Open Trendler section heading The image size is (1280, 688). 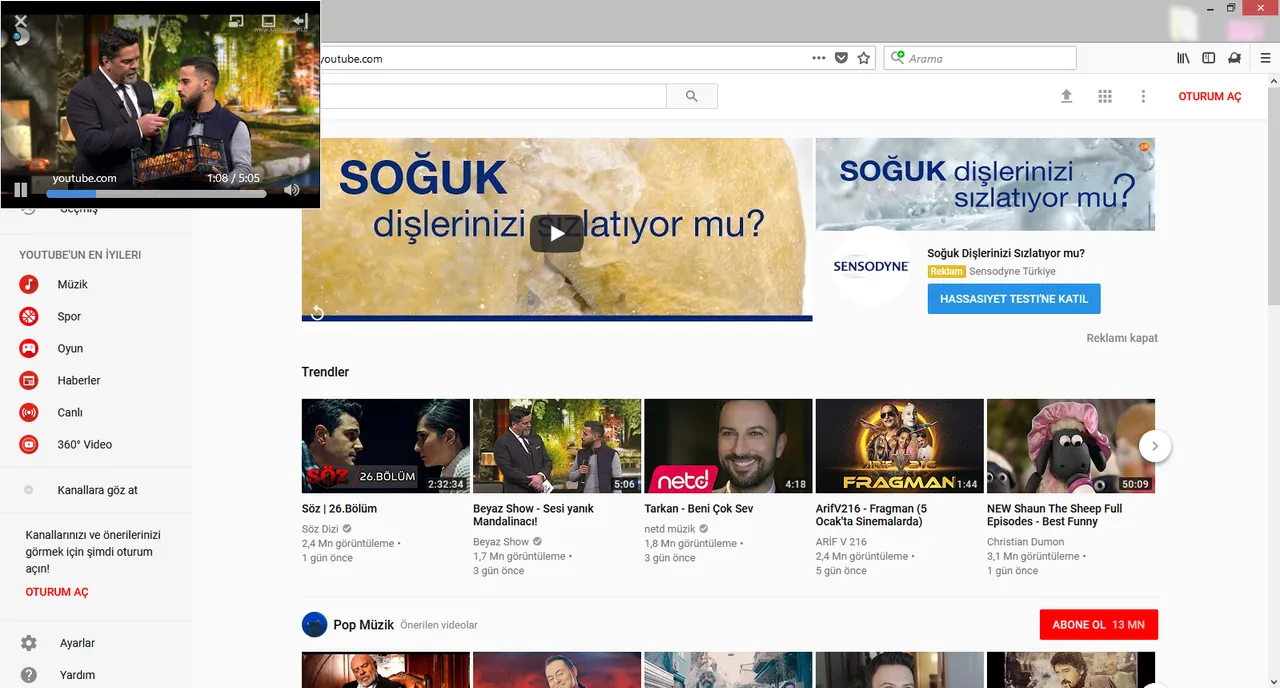(325, 372)
